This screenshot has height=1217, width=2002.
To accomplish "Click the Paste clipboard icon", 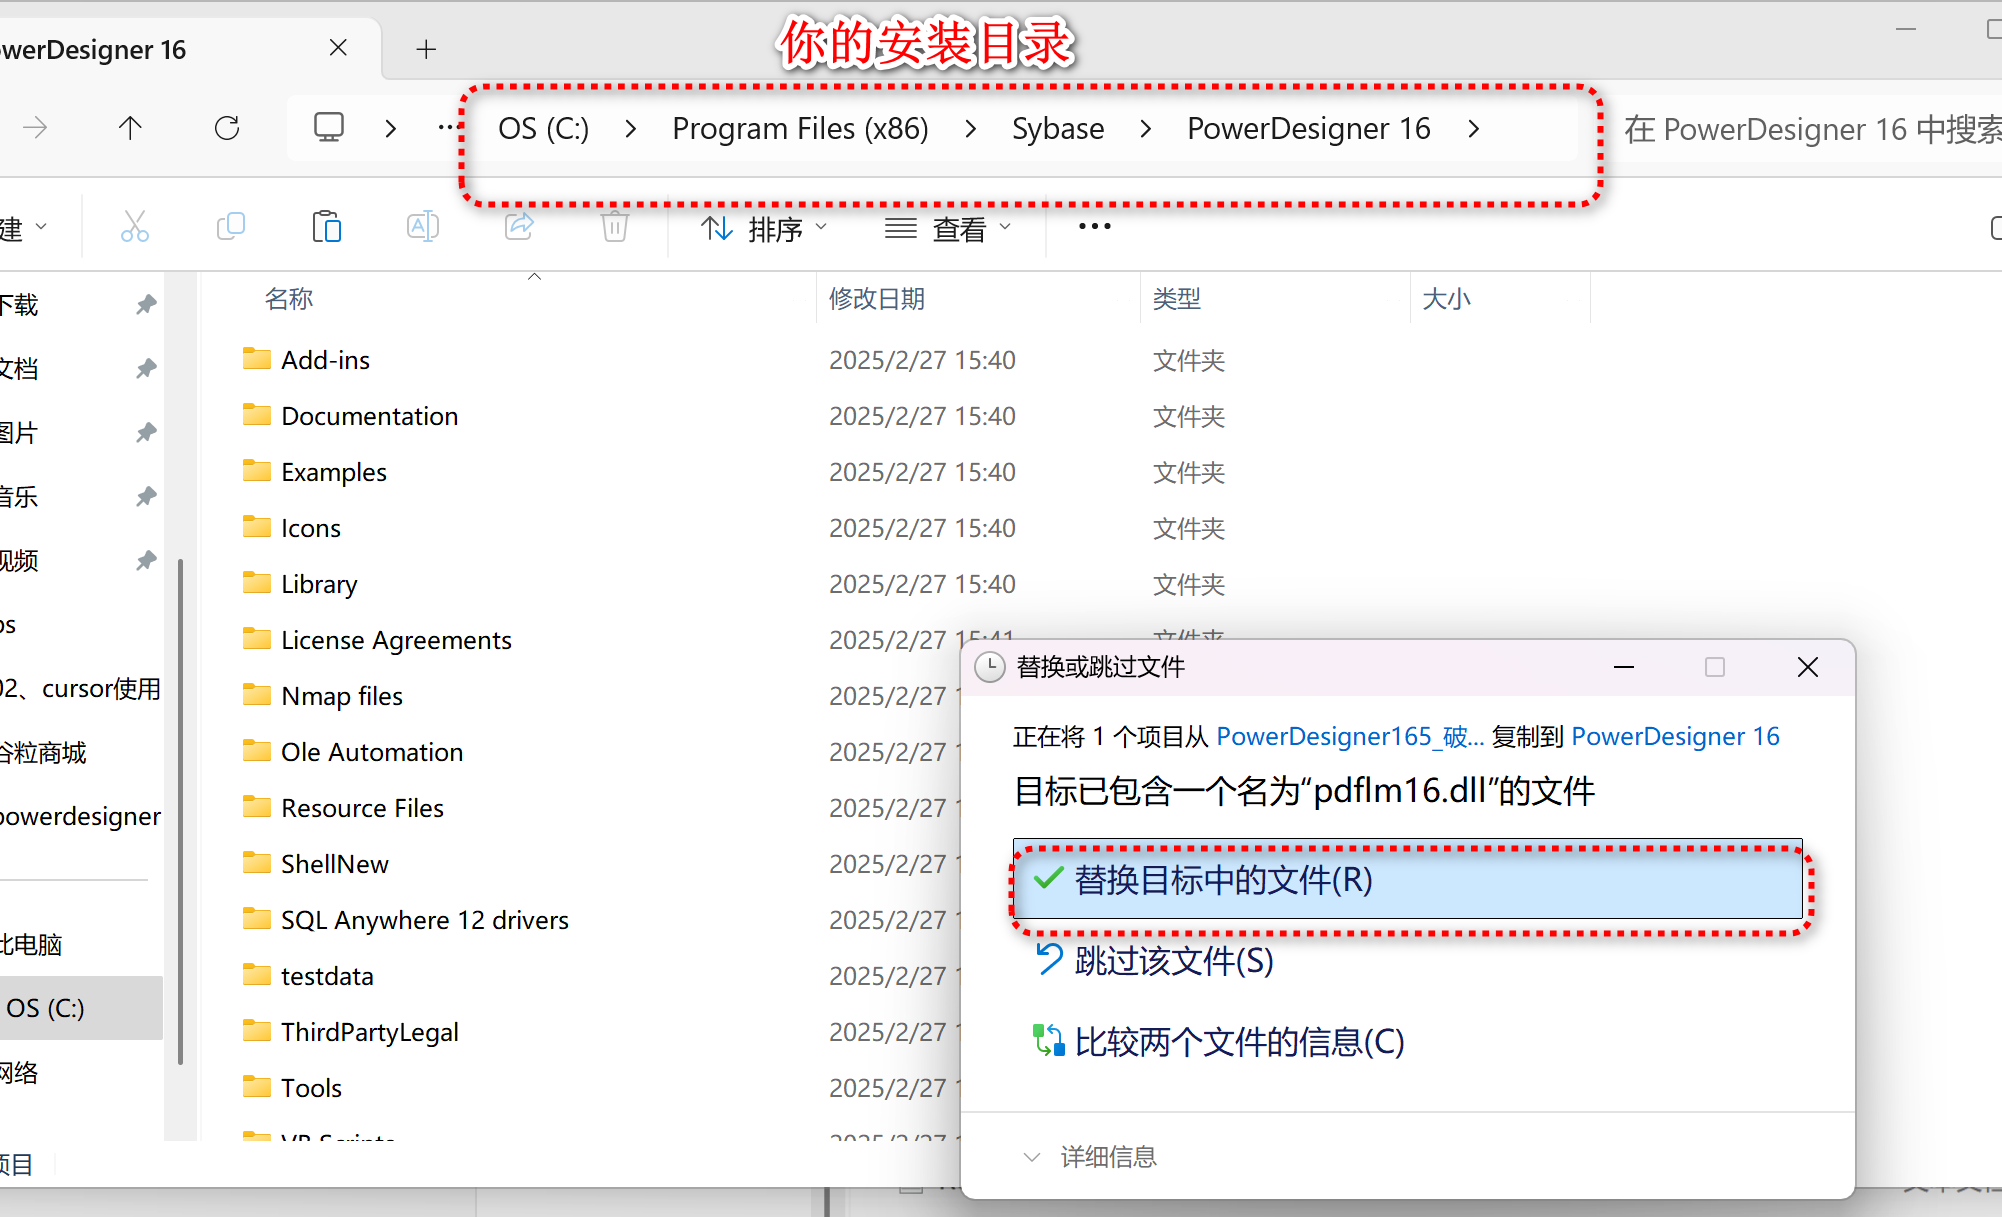I will [x=326, y=227].
